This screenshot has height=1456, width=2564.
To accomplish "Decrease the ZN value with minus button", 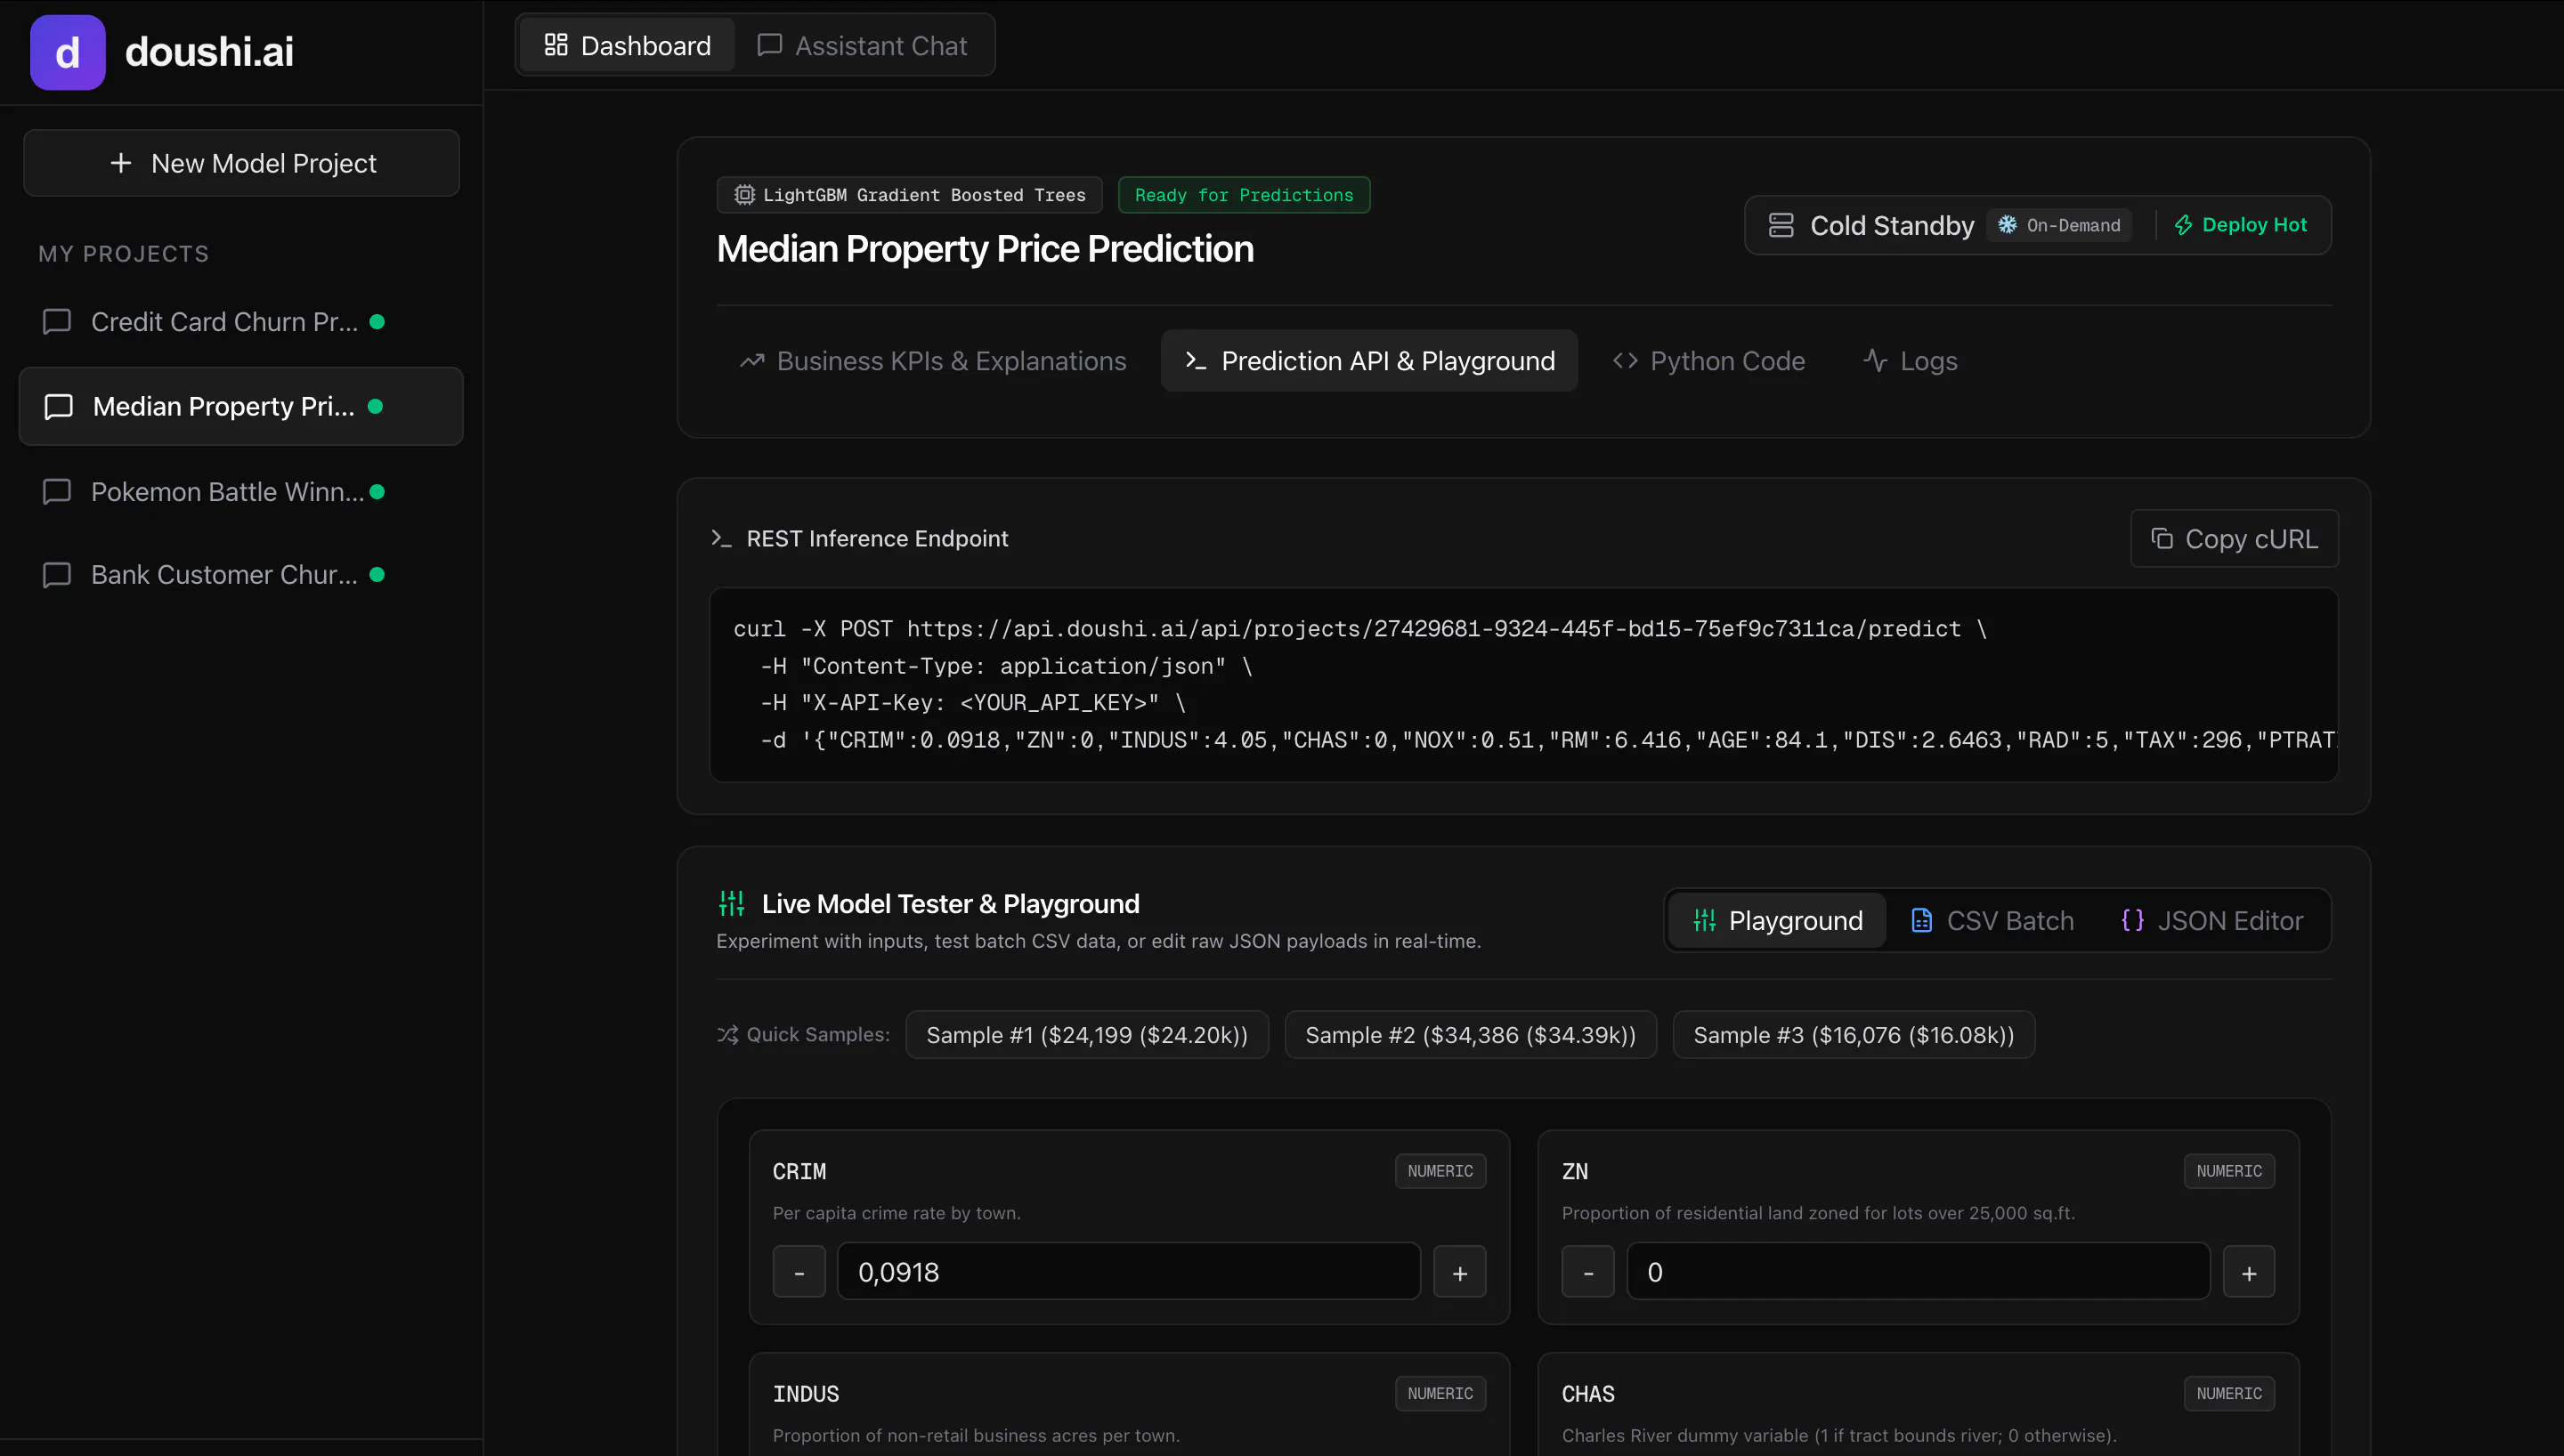I will point(1588,1271).
